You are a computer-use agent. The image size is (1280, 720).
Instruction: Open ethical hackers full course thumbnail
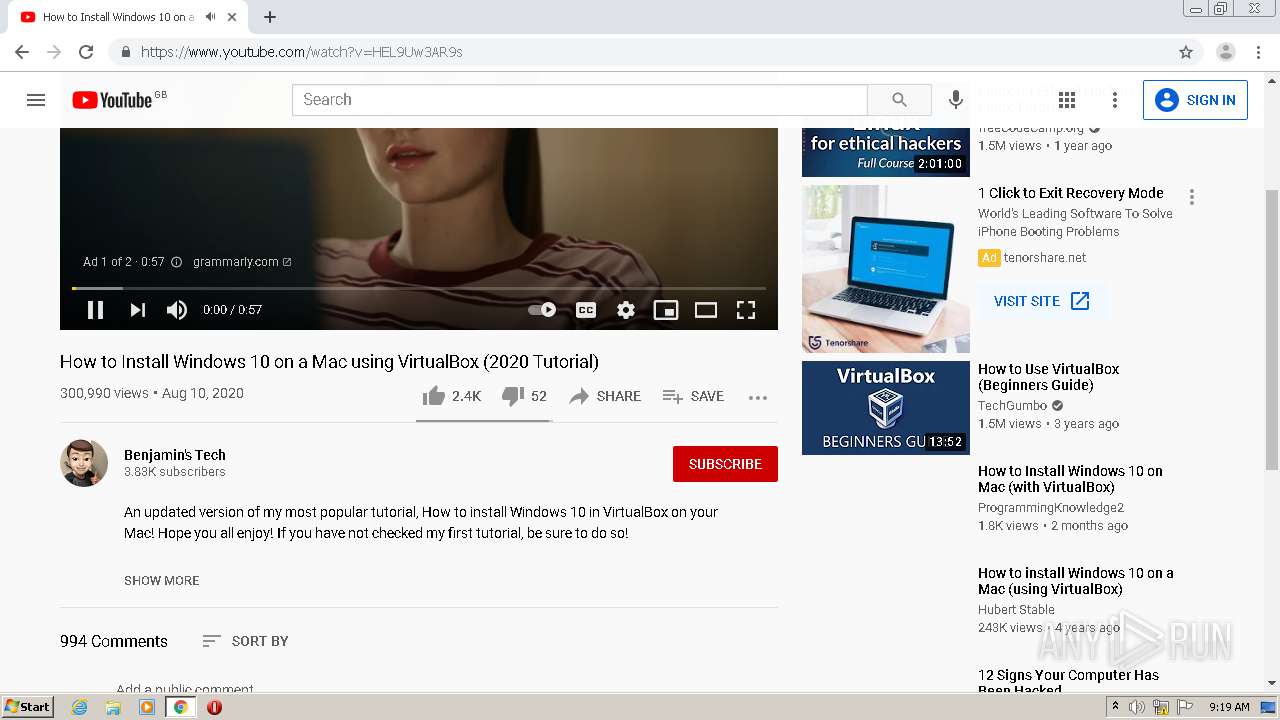coord(886,152)
